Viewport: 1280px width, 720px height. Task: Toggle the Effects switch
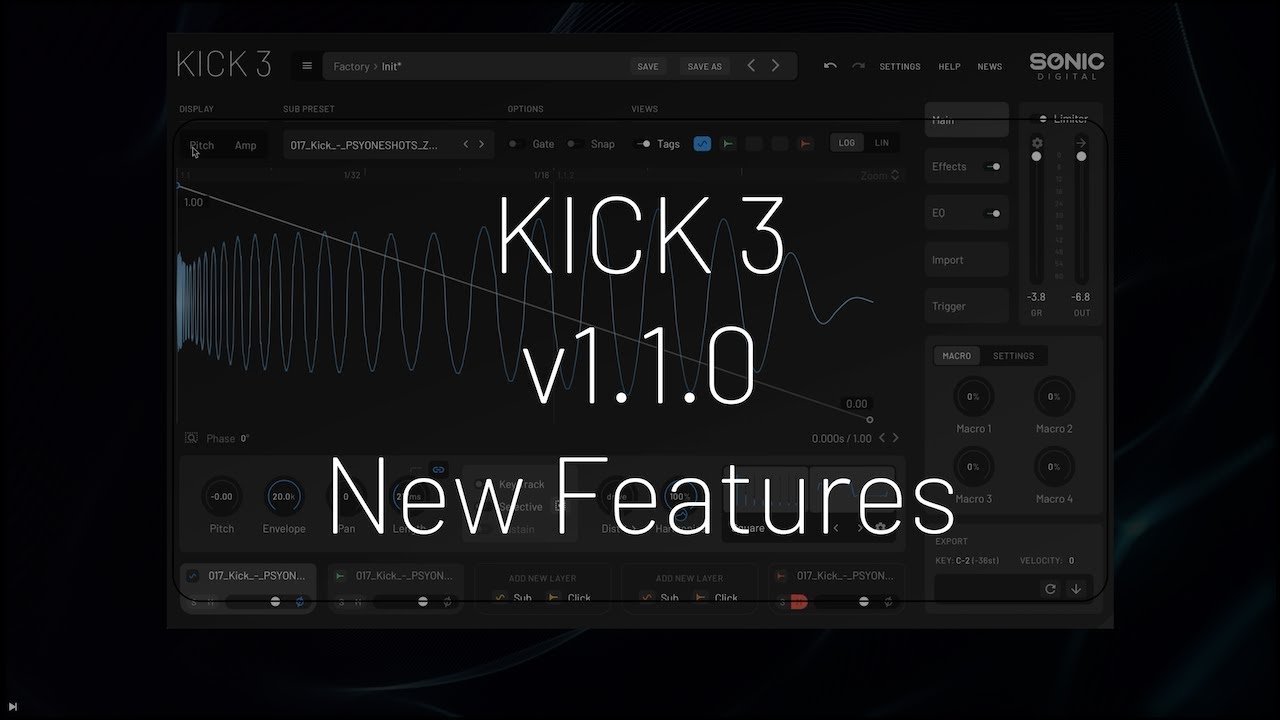[993, 167]
